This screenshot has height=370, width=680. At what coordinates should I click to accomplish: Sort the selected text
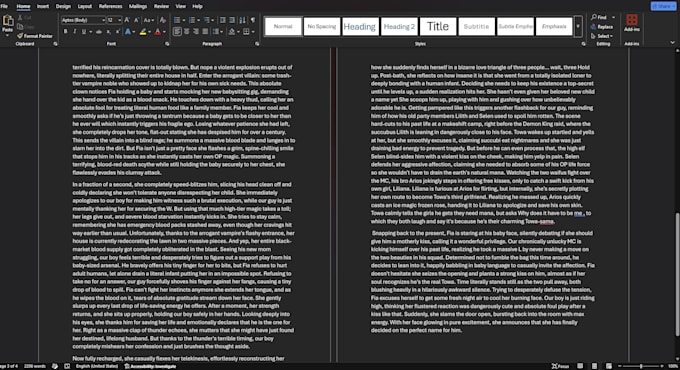[242, 20]
